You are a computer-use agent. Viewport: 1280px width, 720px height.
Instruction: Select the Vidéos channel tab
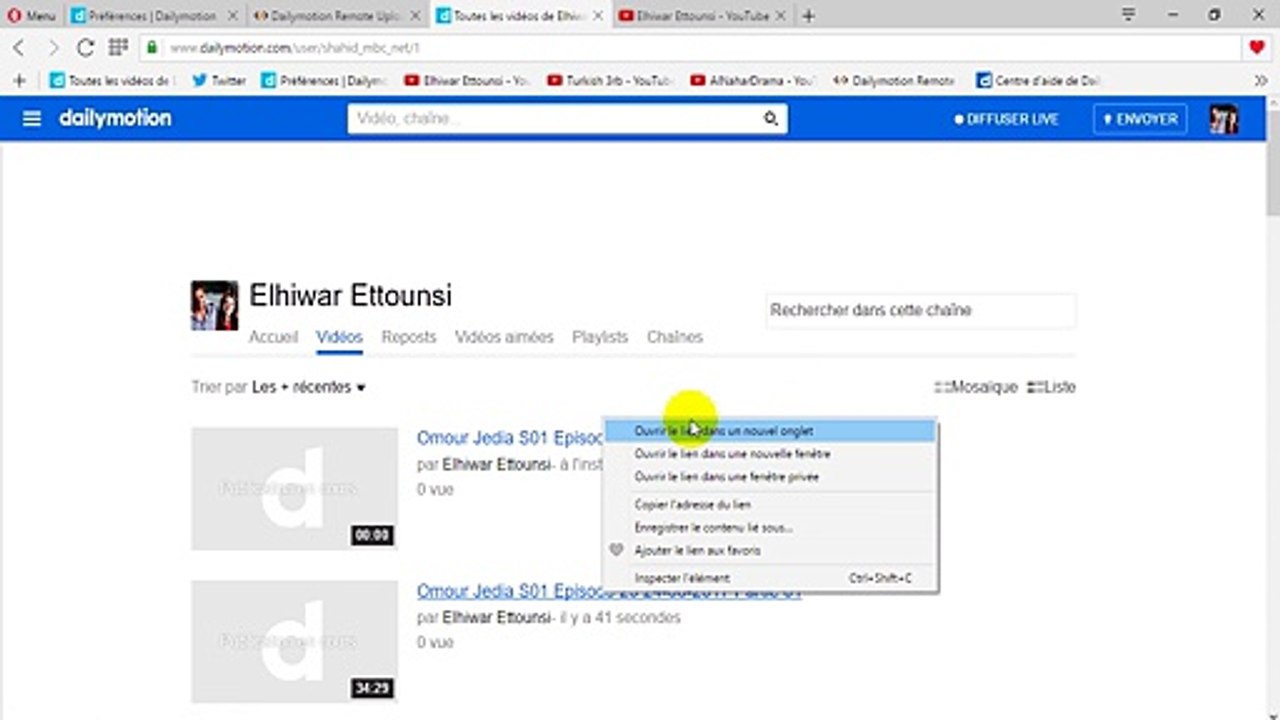tap(339, 337)
